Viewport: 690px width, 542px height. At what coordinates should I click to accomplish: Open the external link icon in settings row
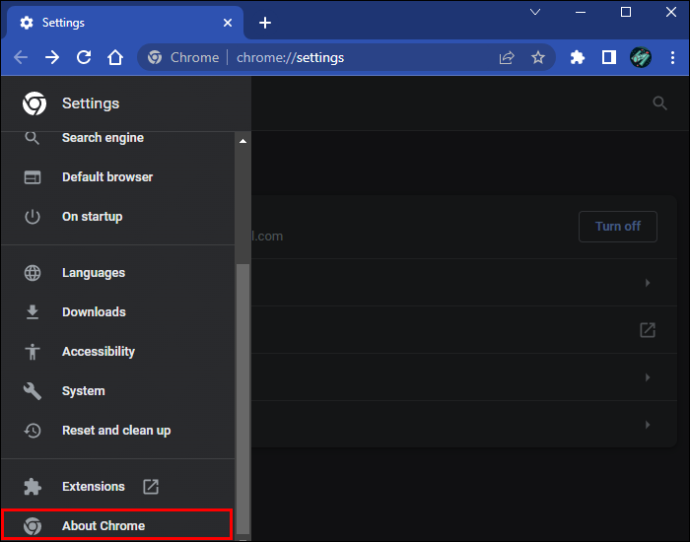click(x=647, y=330)
